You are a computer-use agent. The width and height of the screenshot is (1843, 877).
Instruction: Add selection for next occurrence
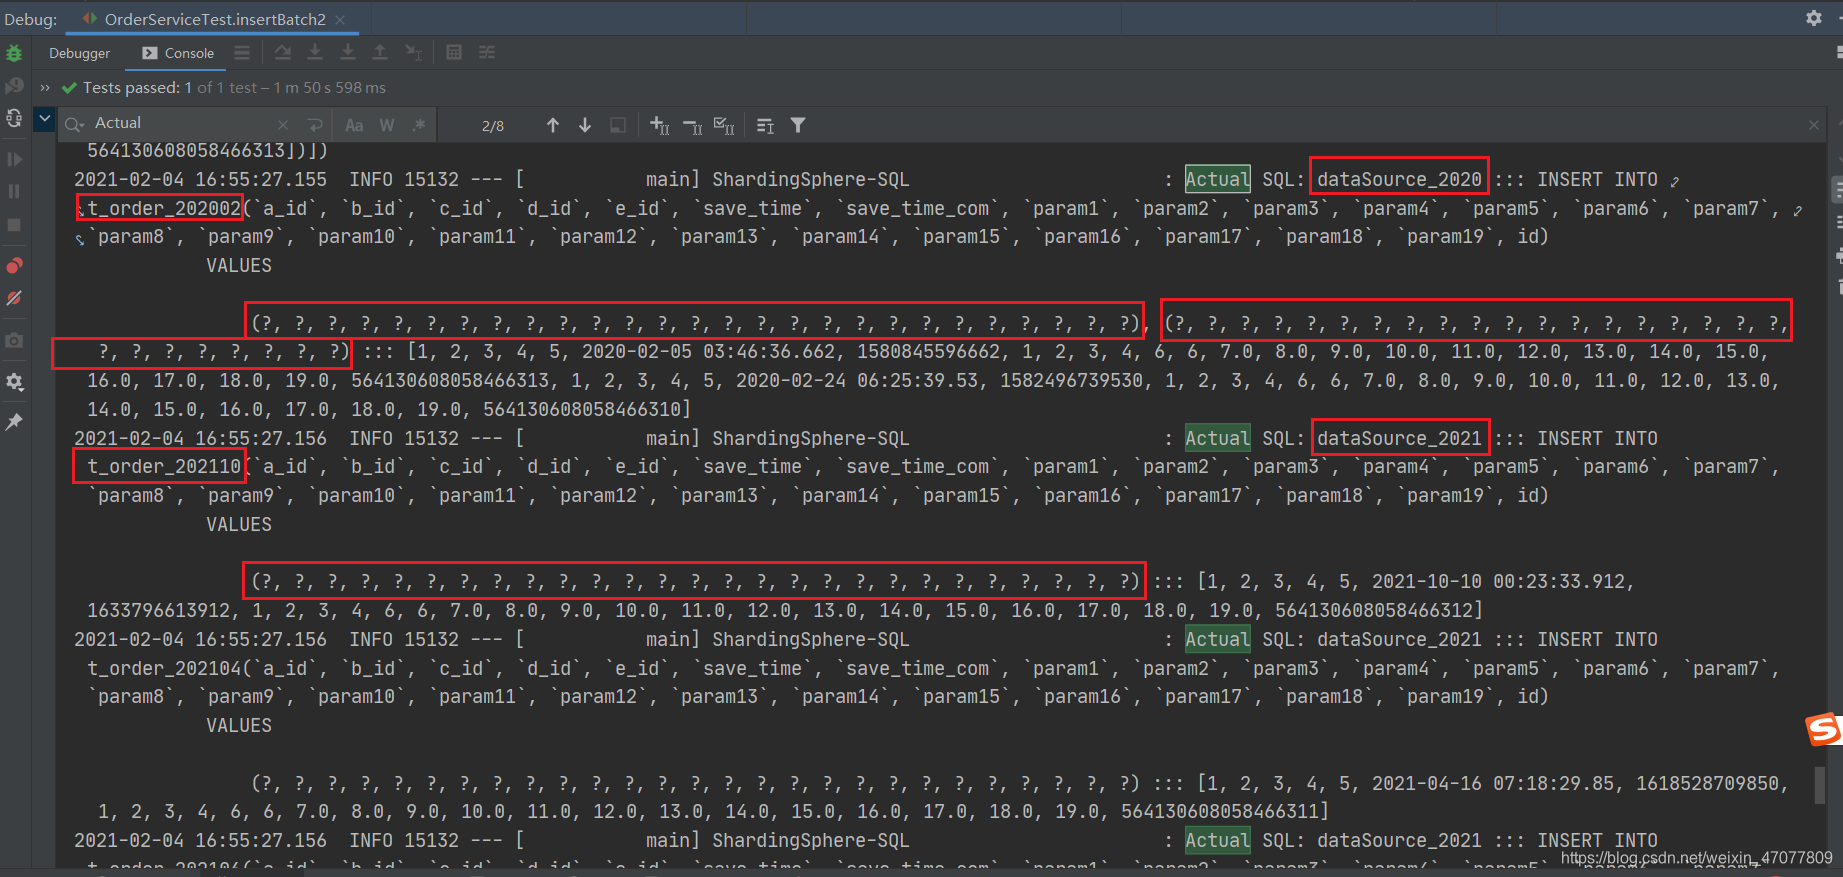point(659,125)
